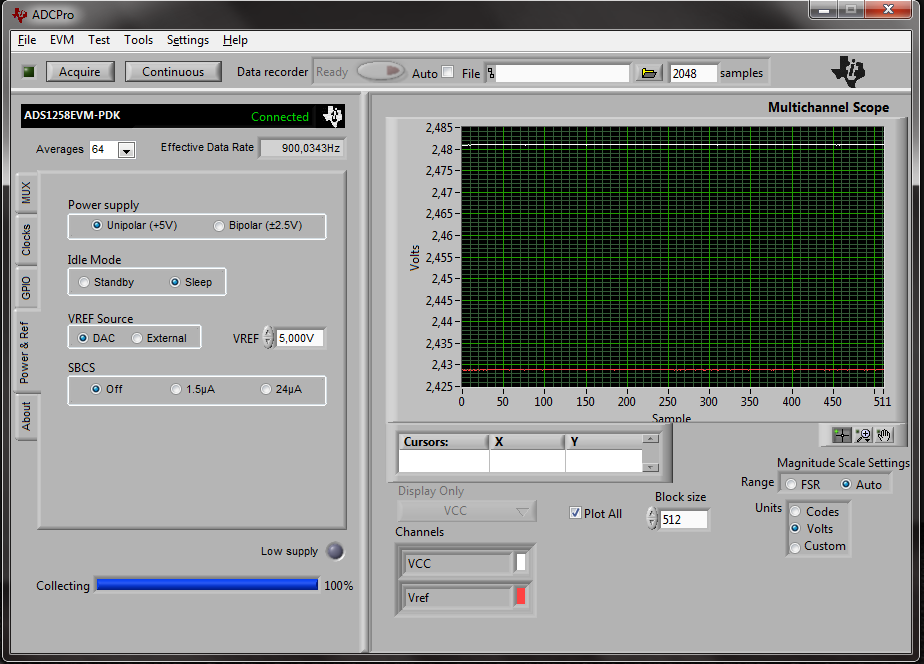Set Range to Auto
The height and width of the screenshot is (664, 924).
click(x=846, y=484)
